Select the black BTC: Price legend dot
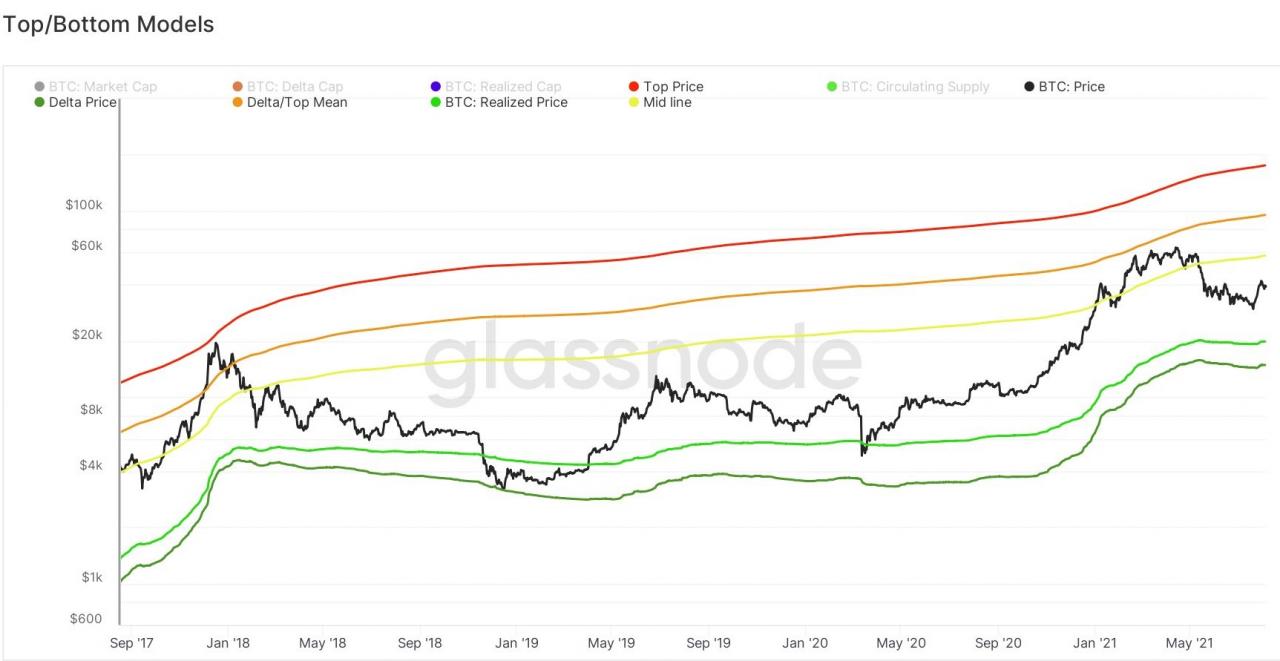The height and width of the screenshot is (661, 1280). click(1029, 87)
